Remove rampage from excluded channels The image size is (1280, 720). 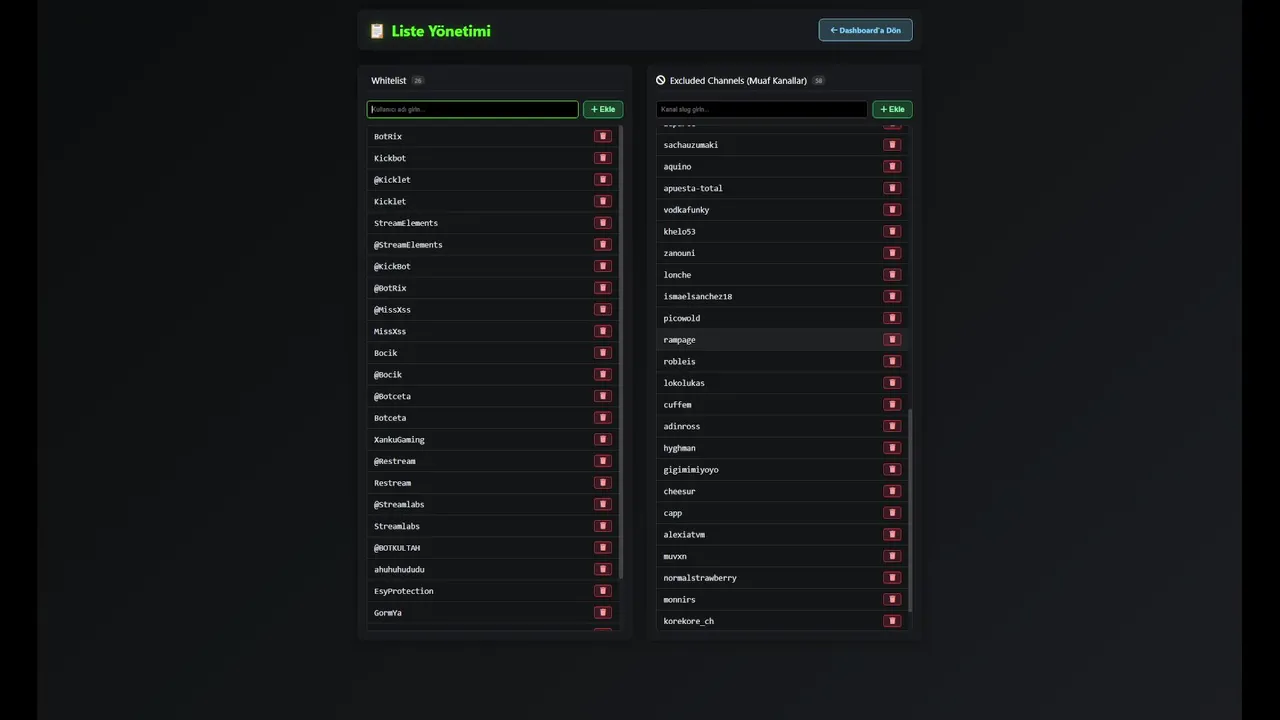click(x=892, y=340)
